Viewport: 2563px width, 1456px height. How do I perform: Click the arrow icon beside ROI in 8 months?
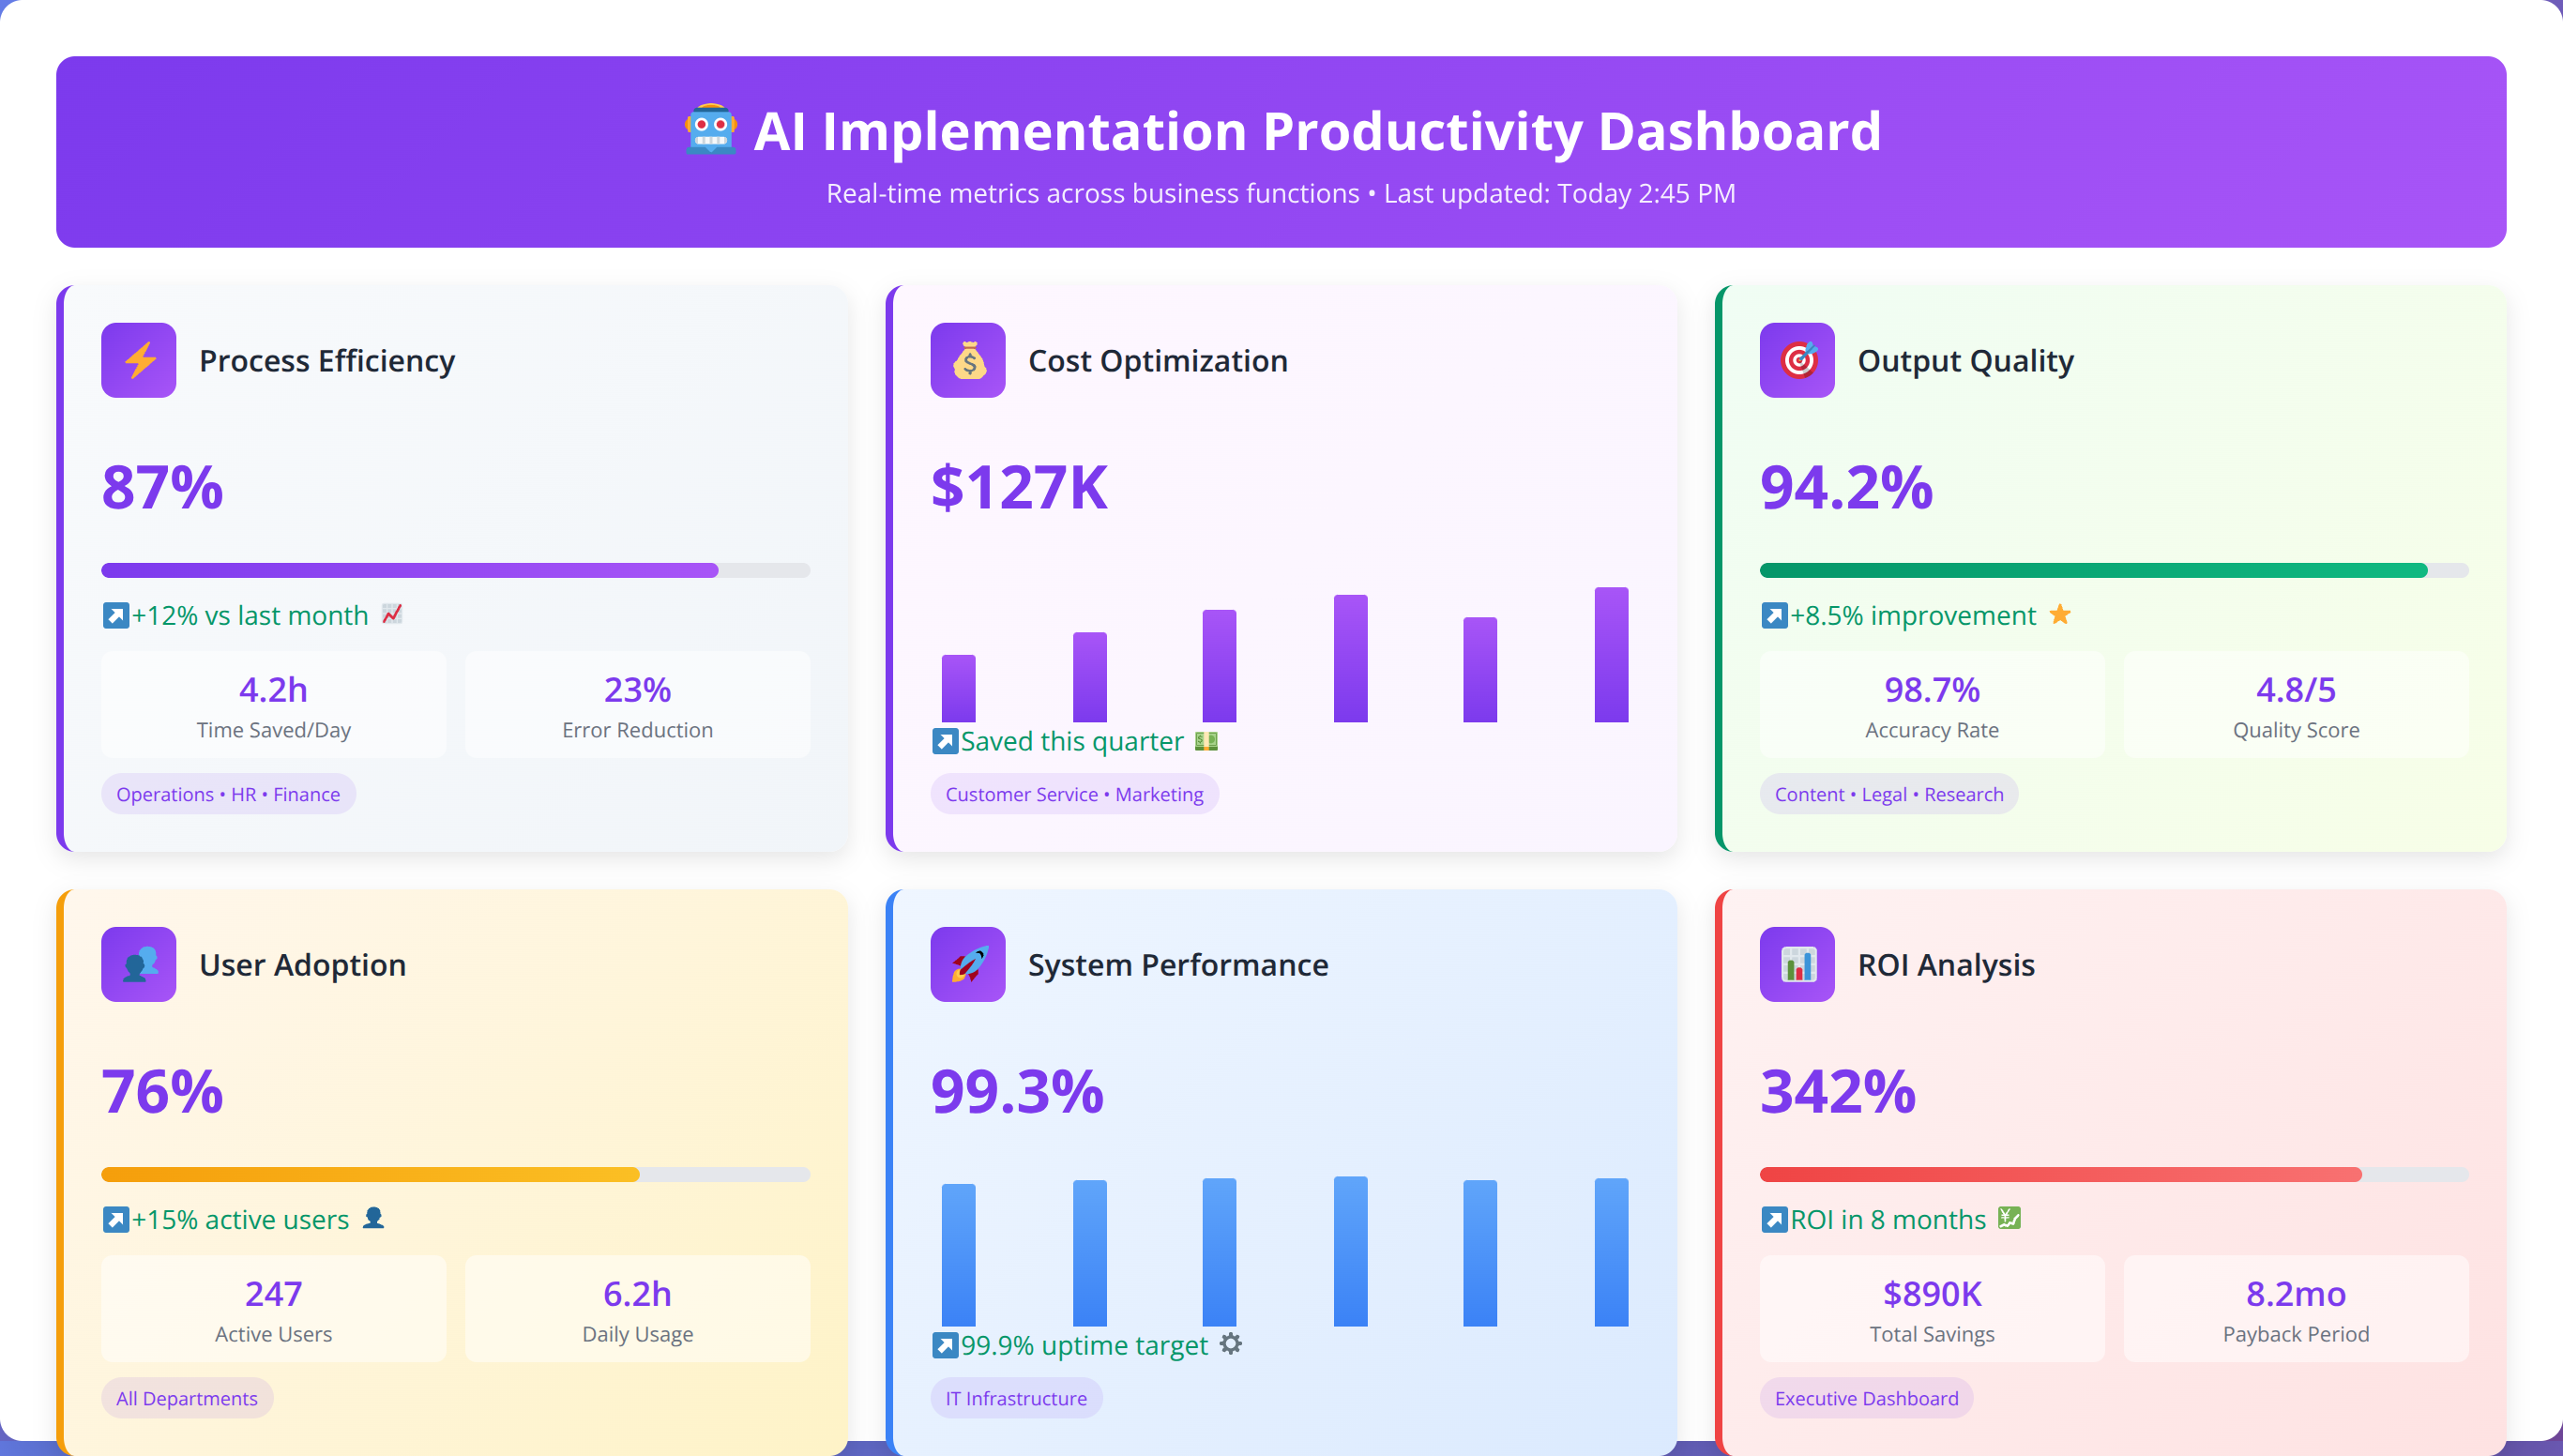tap(1774, 1219)
